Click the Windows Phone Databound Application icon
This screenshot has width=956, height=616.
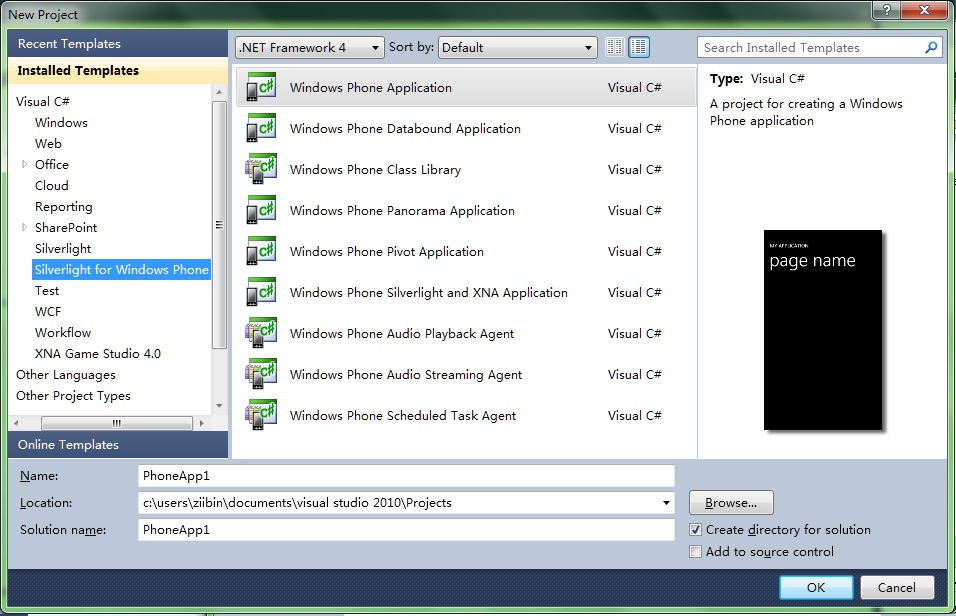click(x=261, y=128)
